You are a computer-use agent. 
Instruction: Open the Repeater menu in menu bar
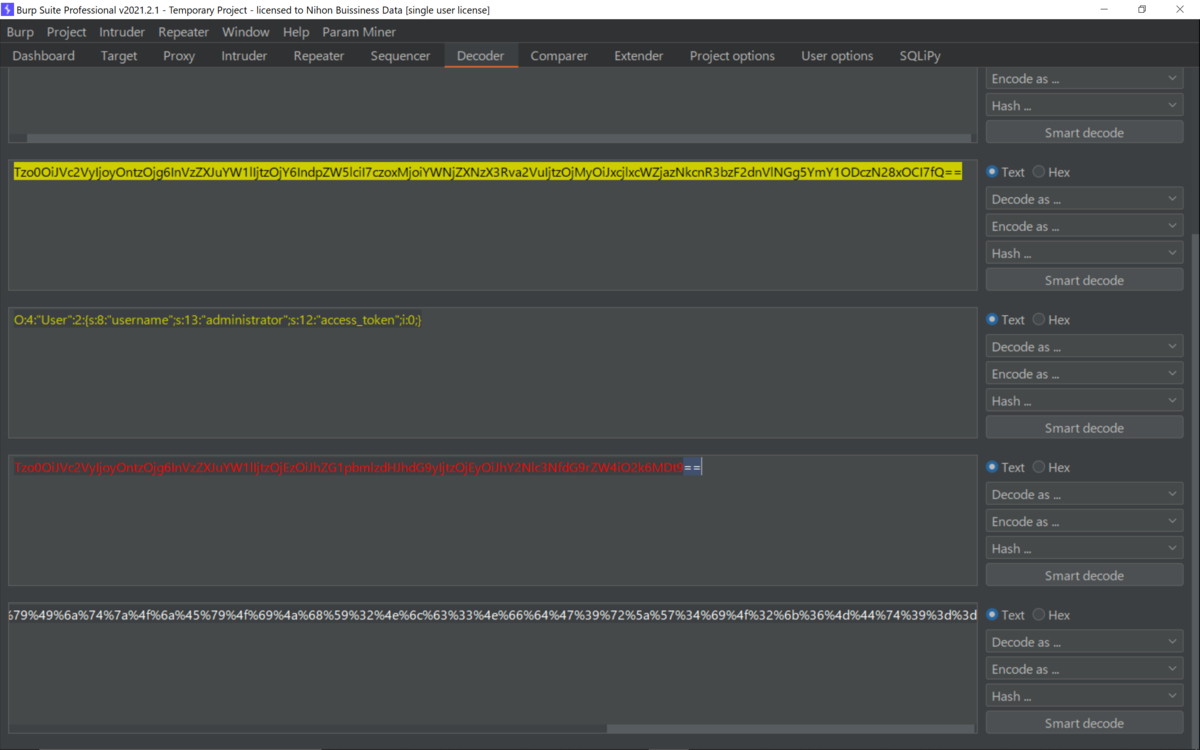click(x=184, y=32)
